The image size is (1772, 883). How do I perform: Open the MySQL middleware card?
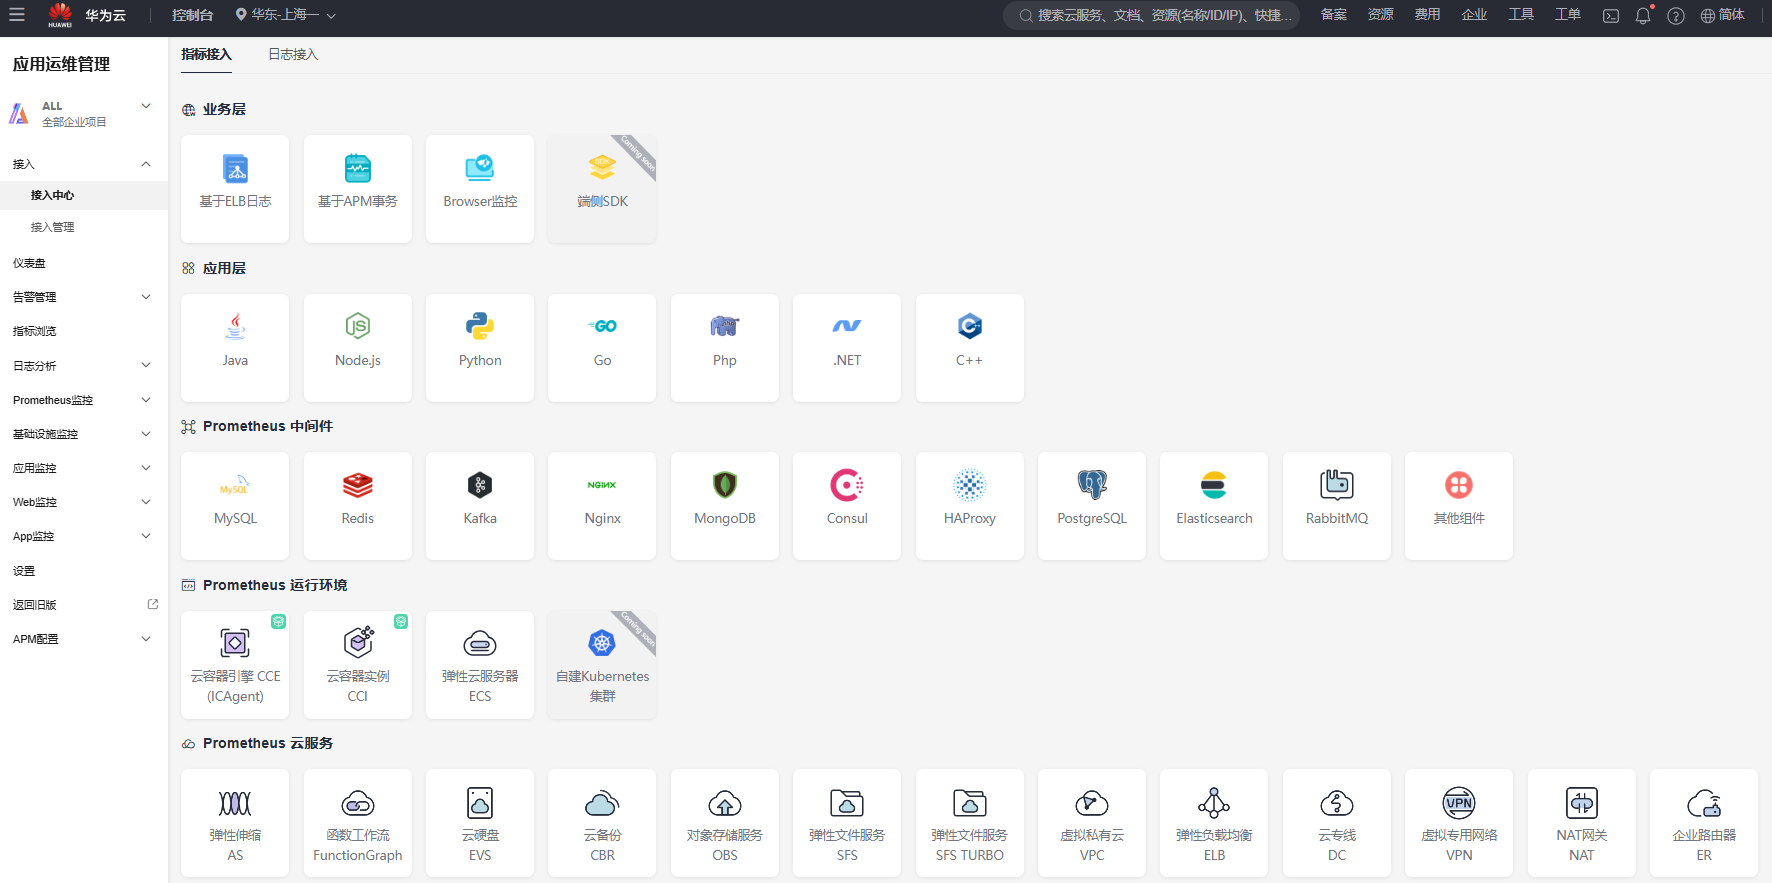235,506
